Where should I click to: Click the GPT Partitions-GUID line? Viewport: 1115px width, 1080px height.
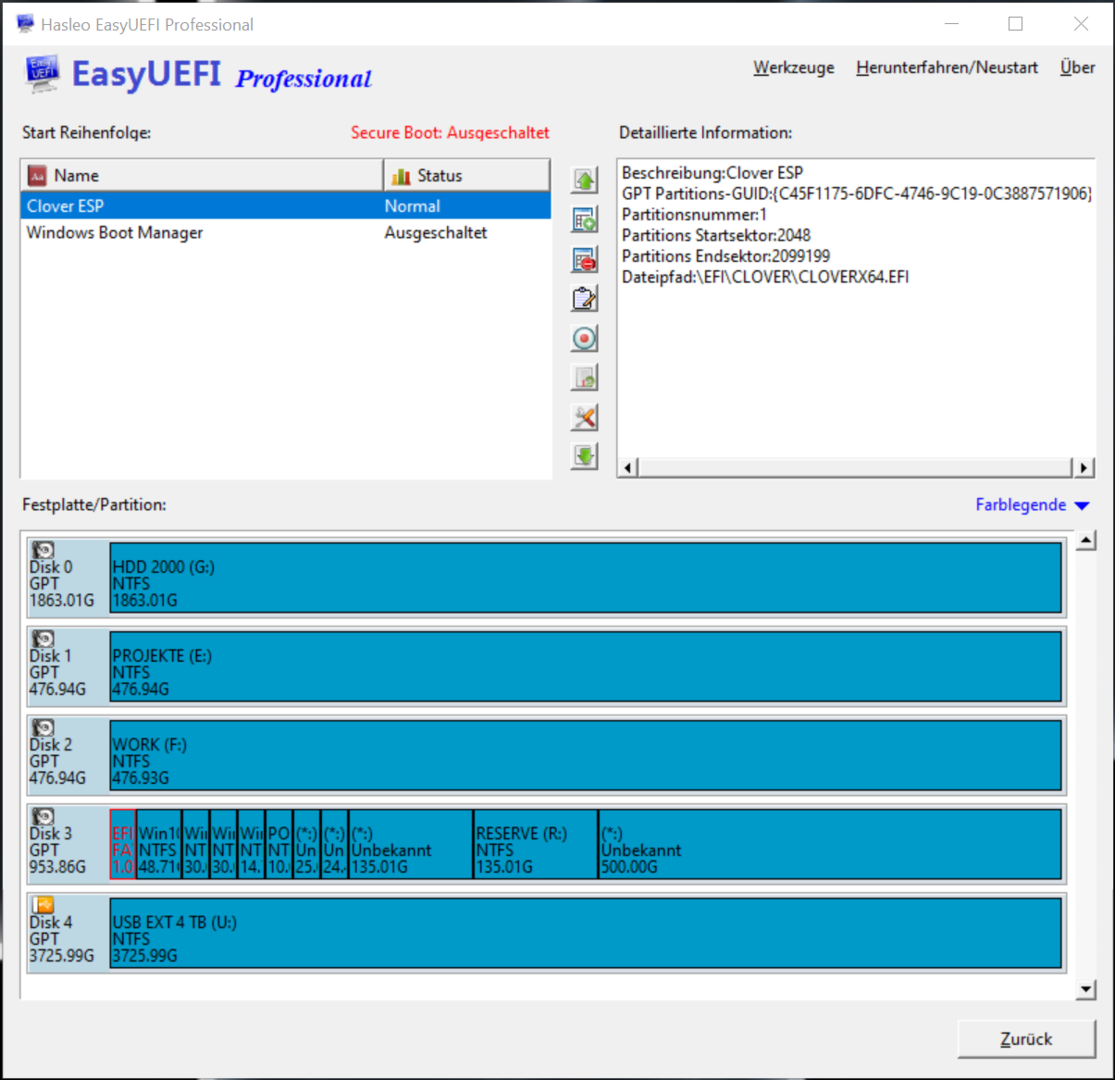[856, 193]
